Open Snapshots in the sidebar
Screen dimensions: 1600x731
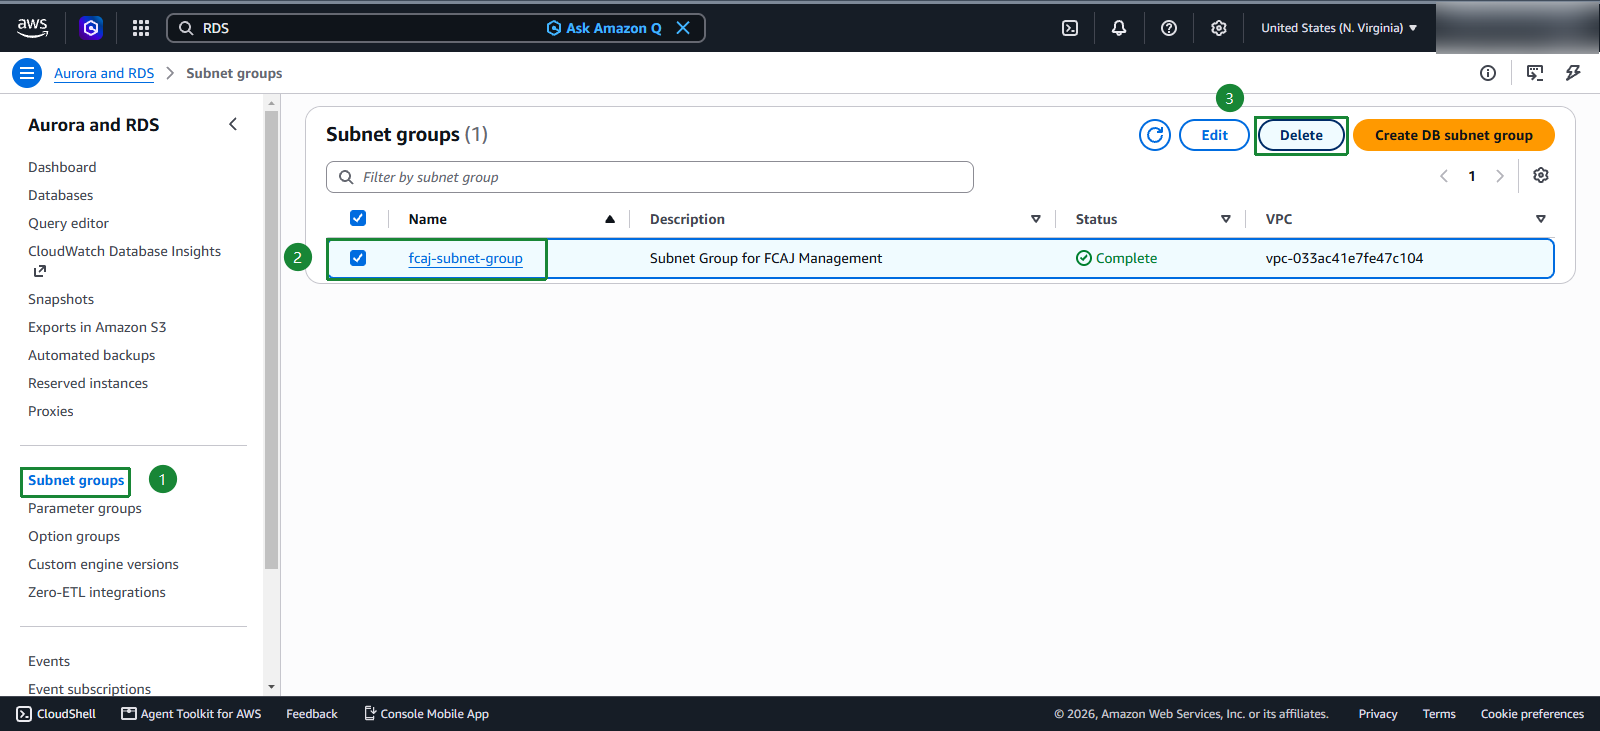(61, 299)
